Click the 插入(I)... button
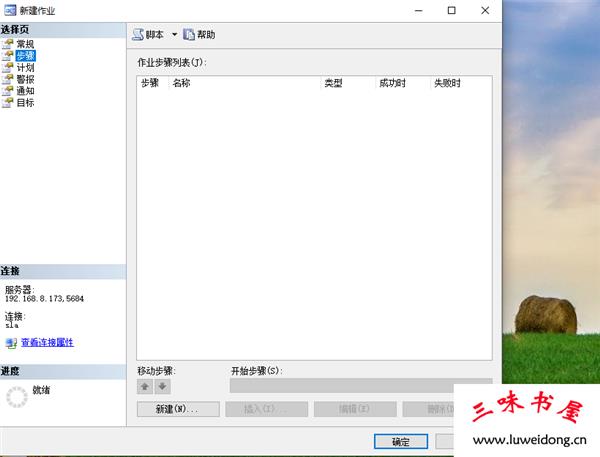600x457 pixels. (264, 409)
